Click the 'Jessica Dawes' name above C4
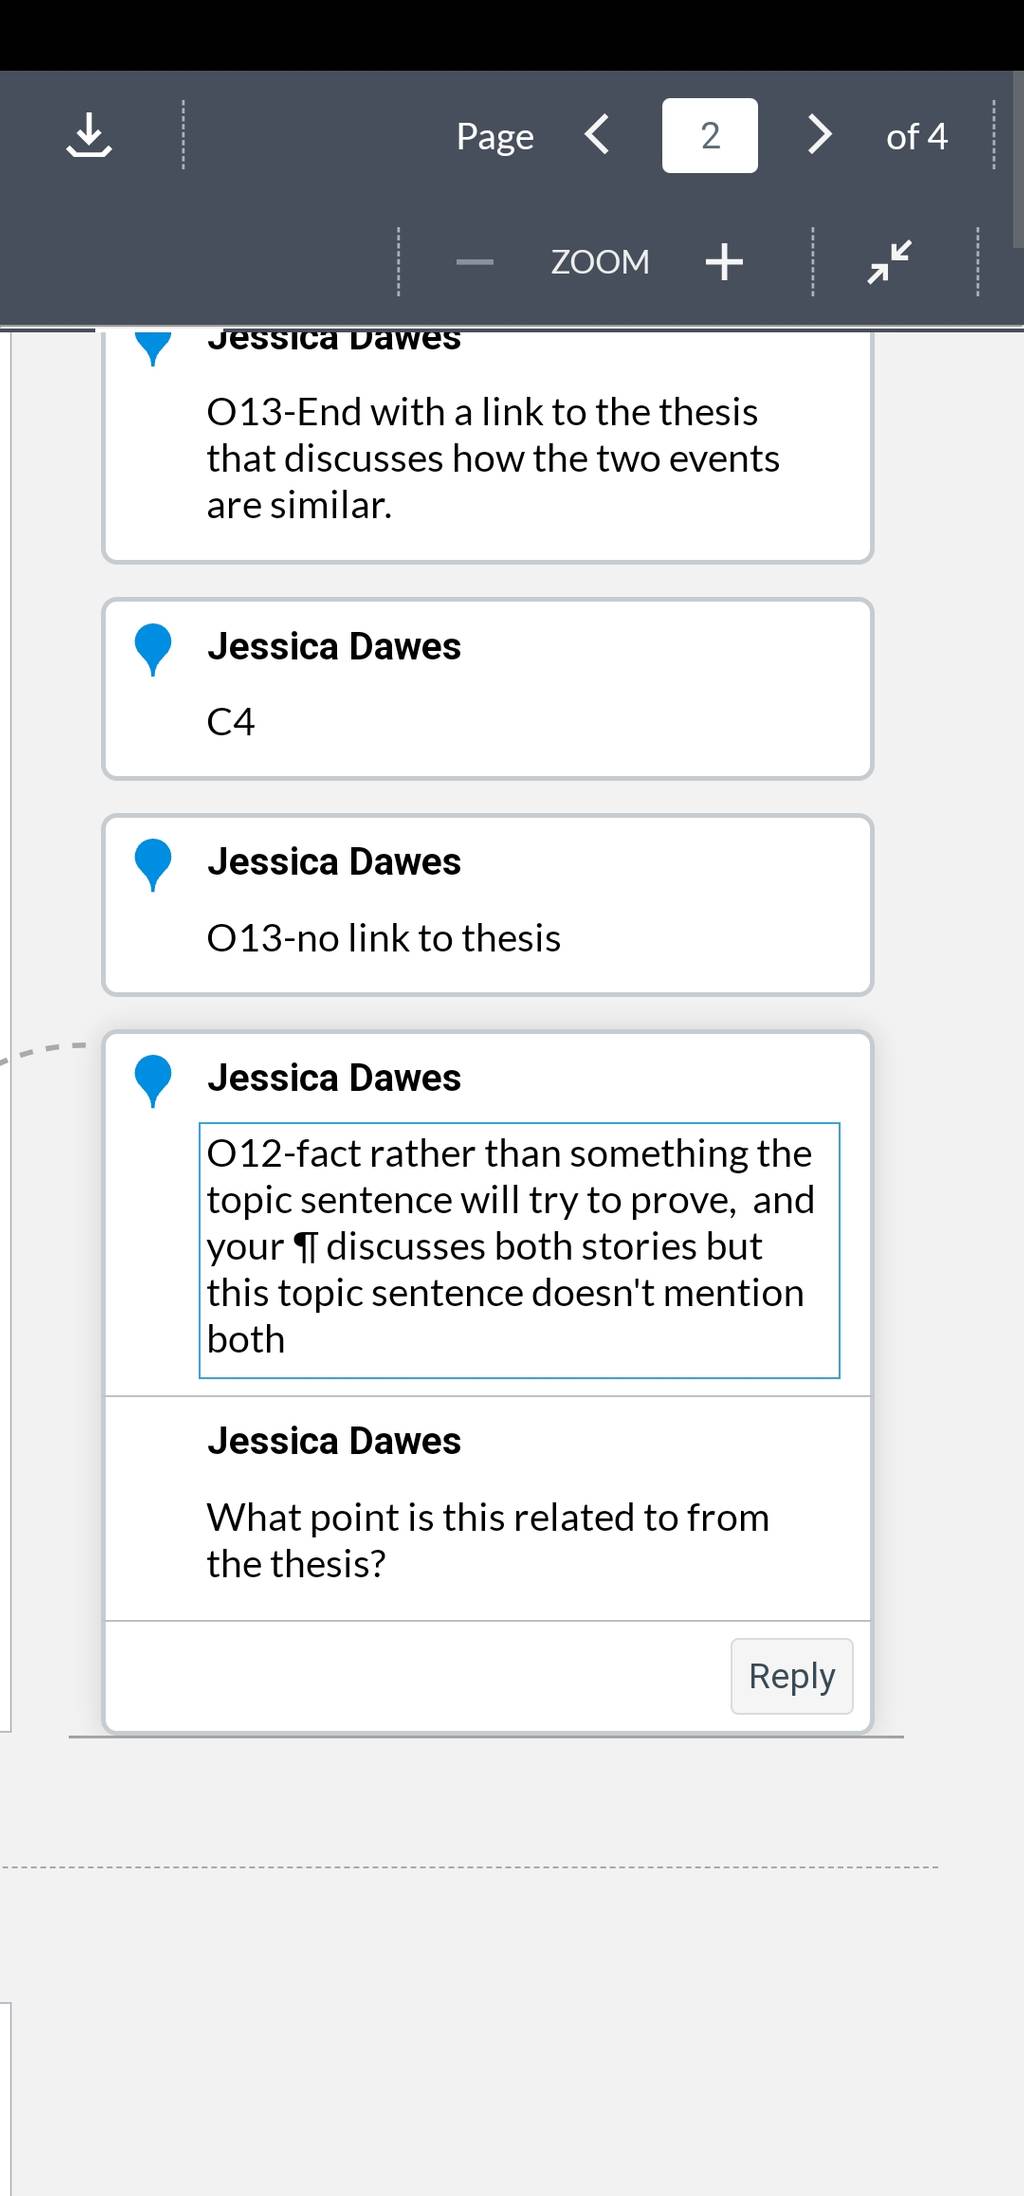 (x=334, y=647)
